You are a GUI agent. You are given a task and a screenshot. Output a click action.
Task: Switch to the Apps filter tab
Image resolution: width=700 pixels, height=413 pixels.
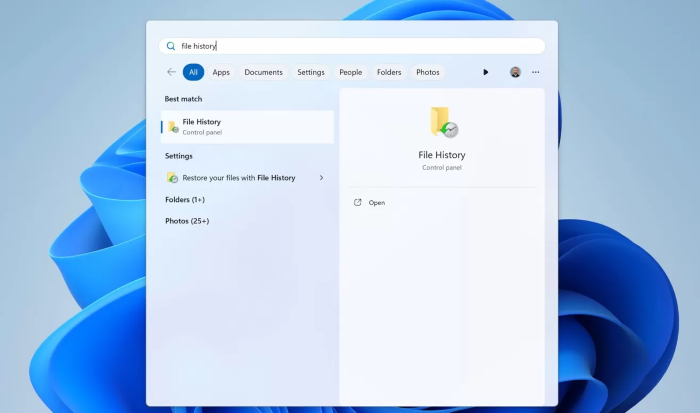pyautogui.click(x=221, y=72)
